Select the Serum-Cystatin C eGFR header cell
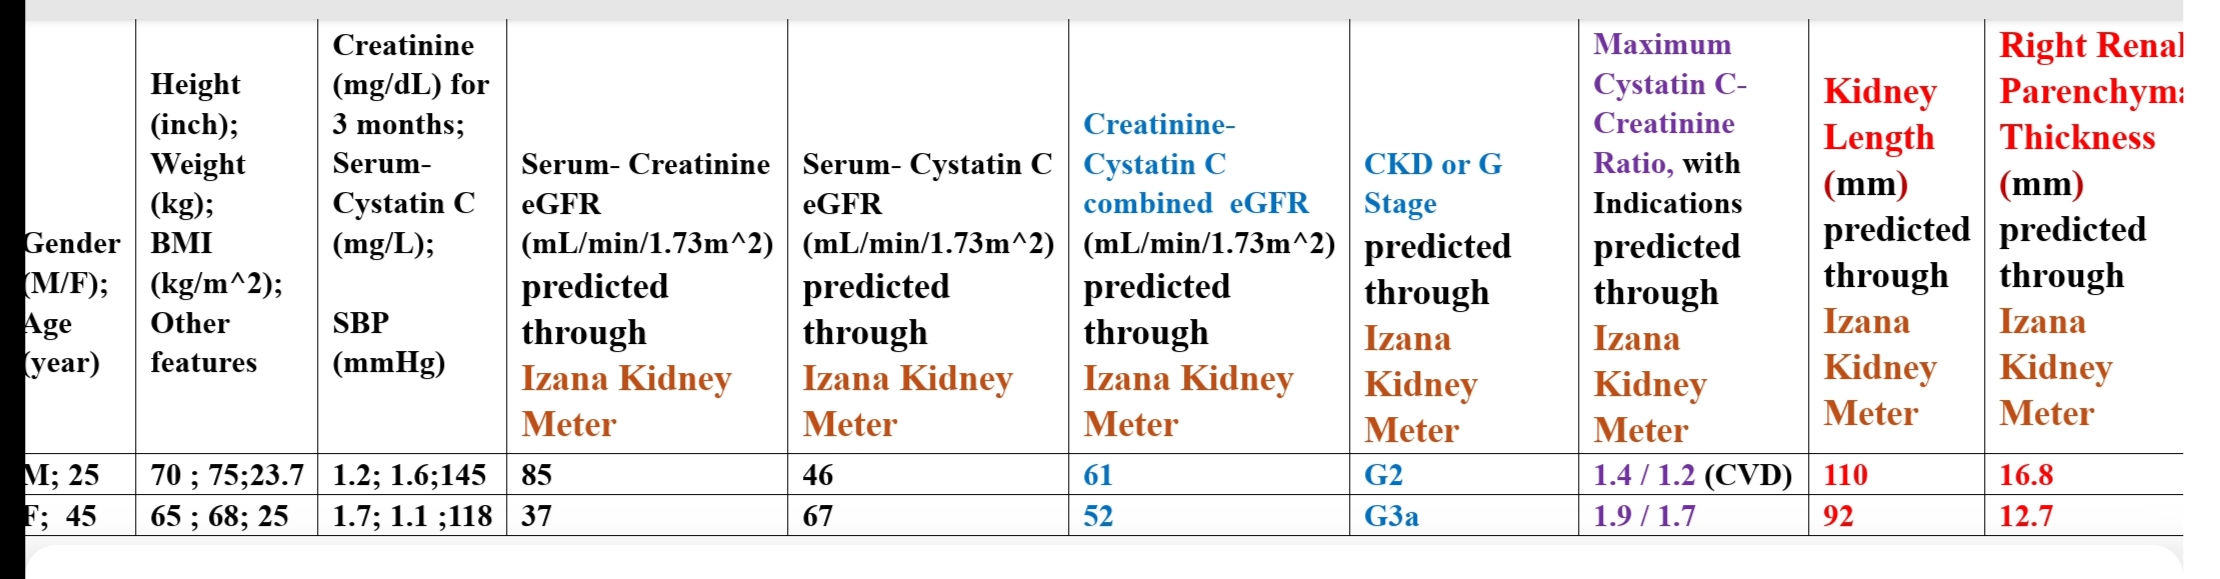Screen dimensions: 2220x579 (x=927, y=294)
